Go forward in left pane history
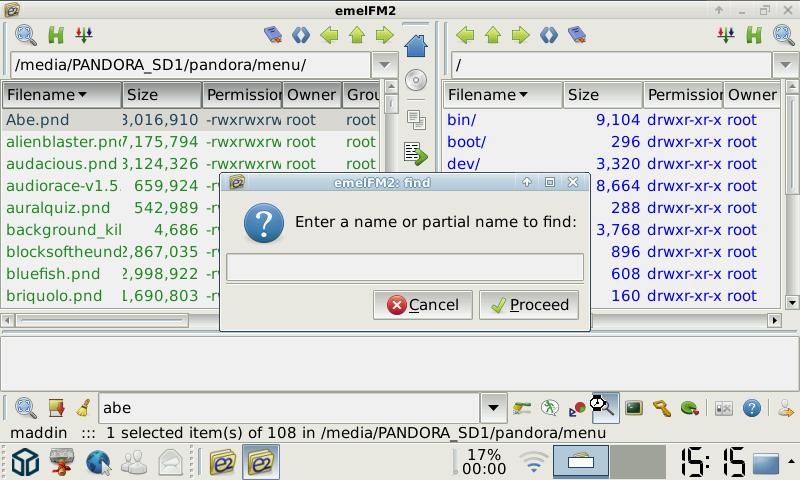 [x=385, y=35]
